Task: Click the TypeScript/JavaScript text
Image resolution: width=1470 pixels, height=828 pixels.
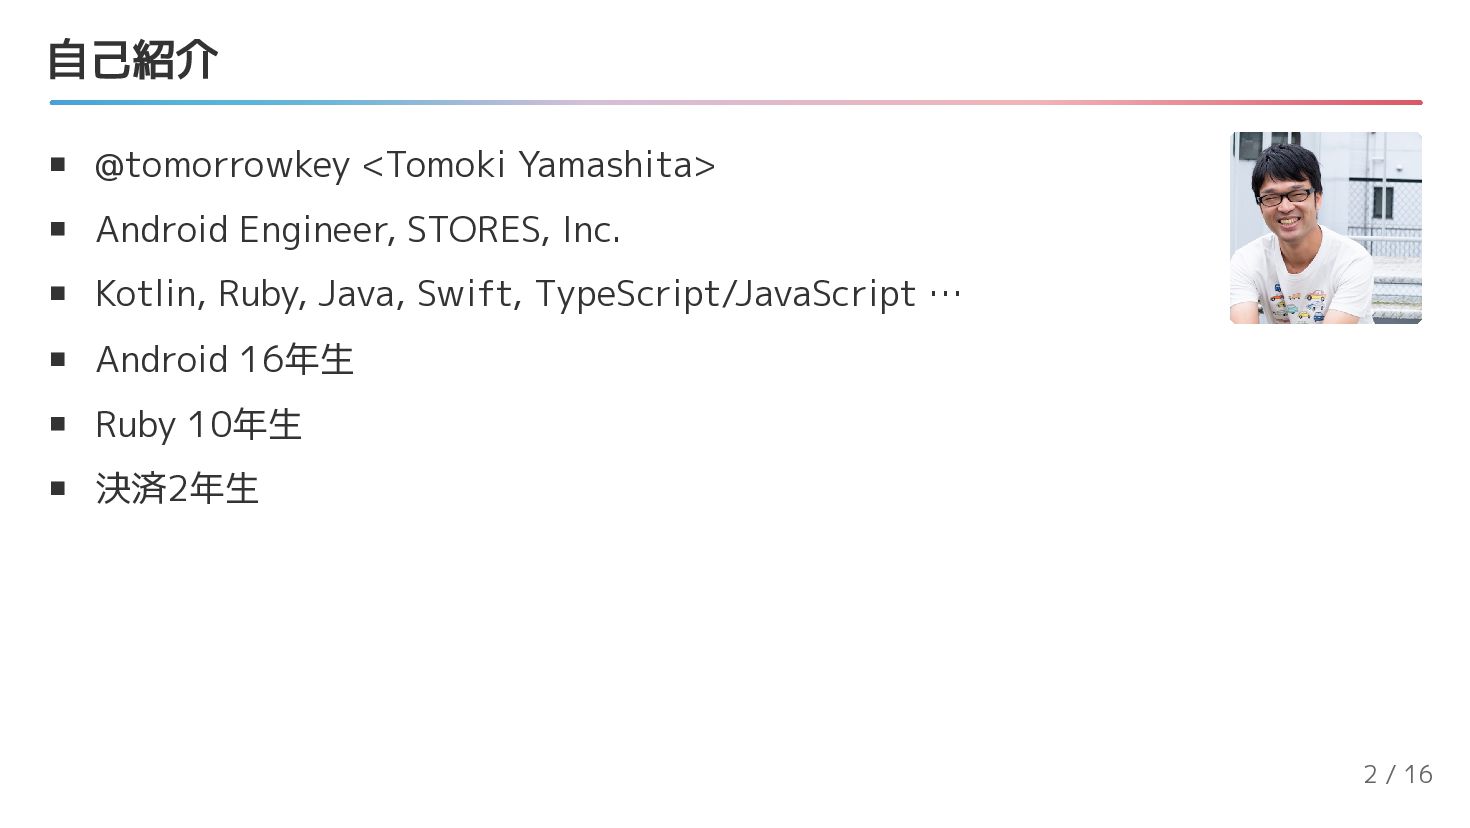Action: click(x=725, y=294)
